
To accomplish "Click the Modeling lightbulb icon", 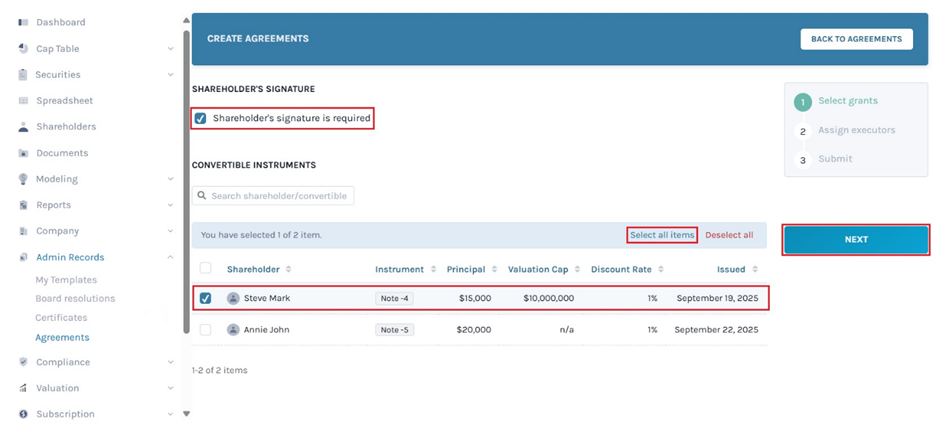I will tap(23, 179).
